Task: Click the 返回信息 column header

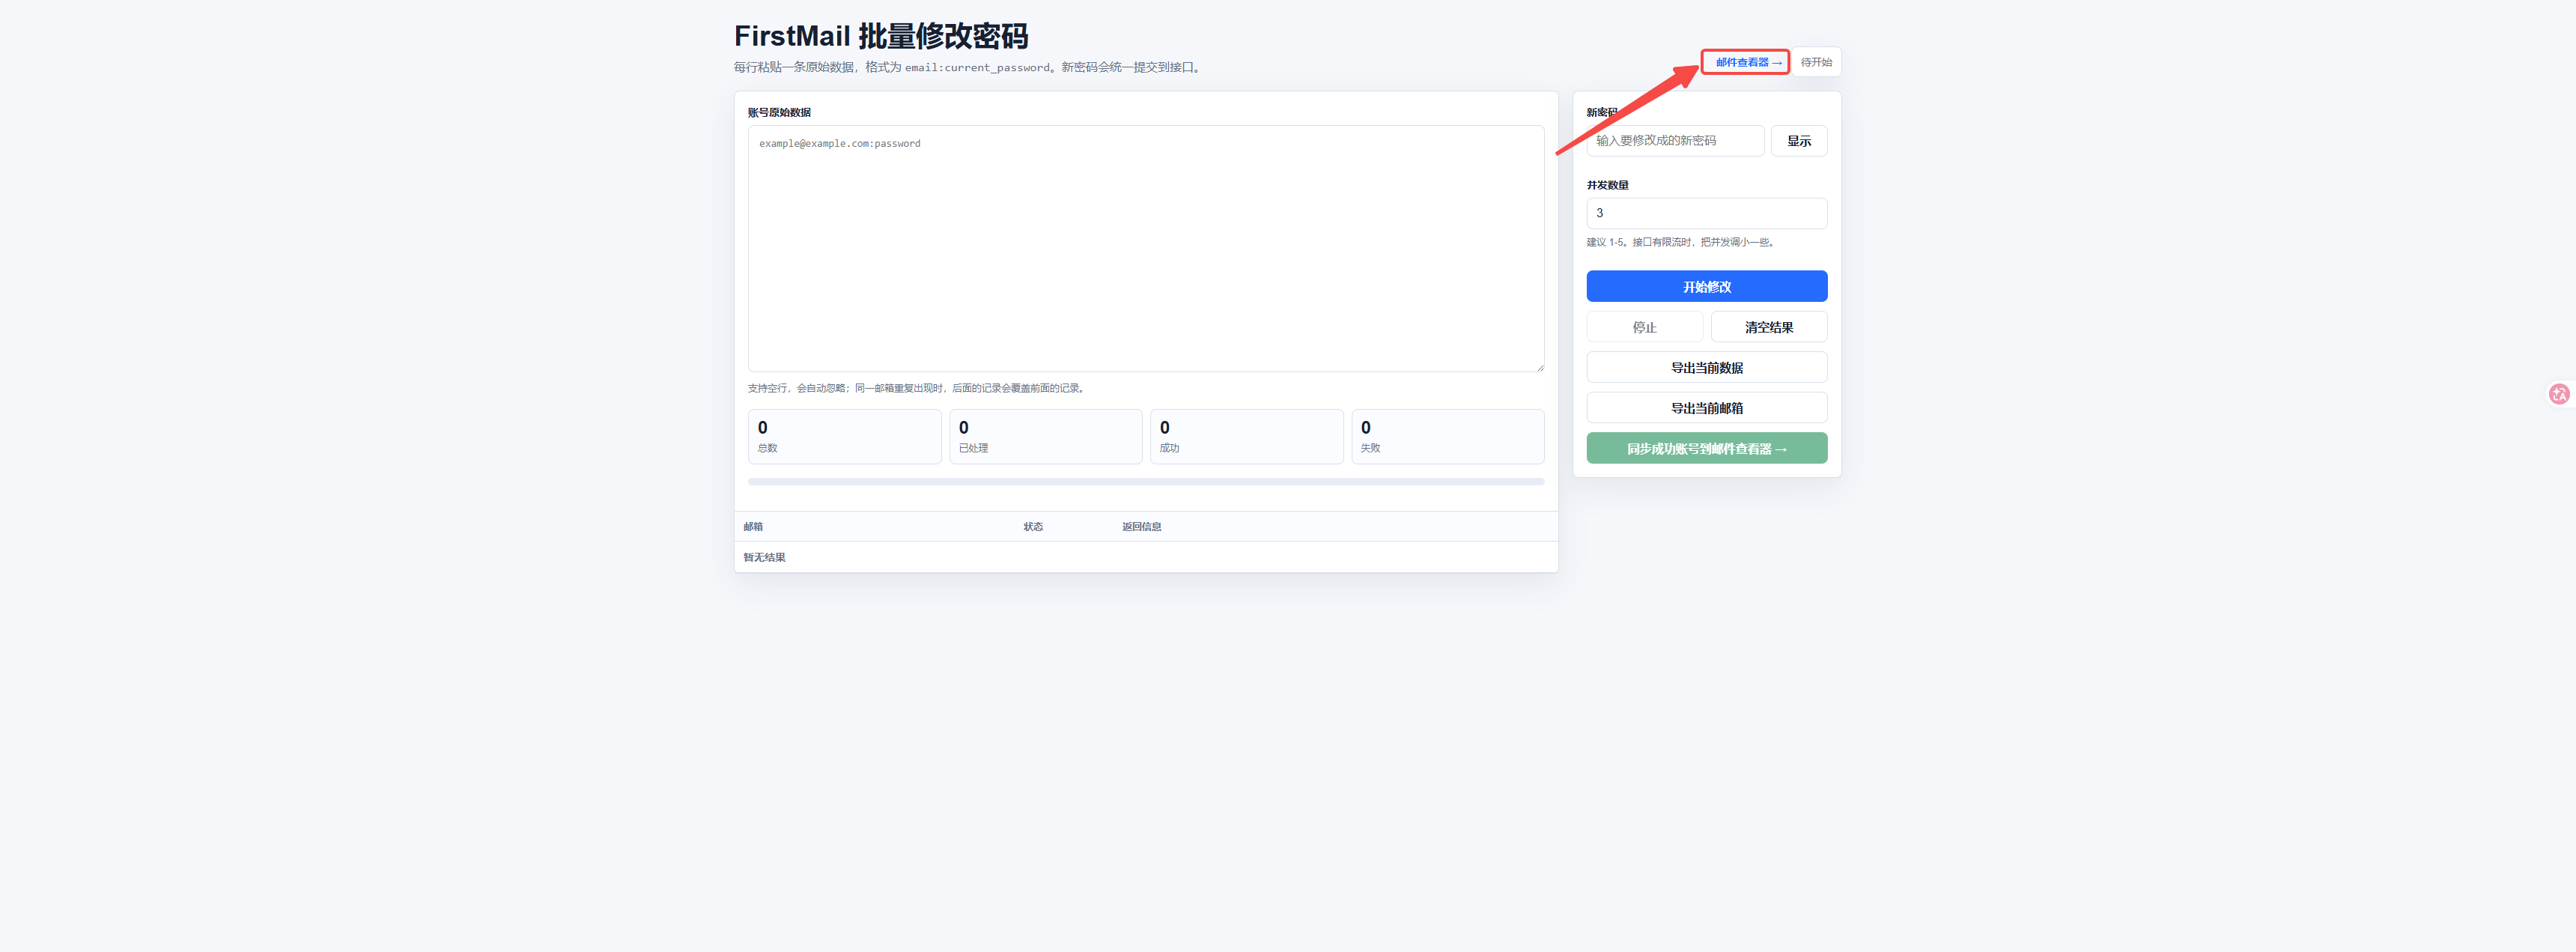Action: (1141, 526)
